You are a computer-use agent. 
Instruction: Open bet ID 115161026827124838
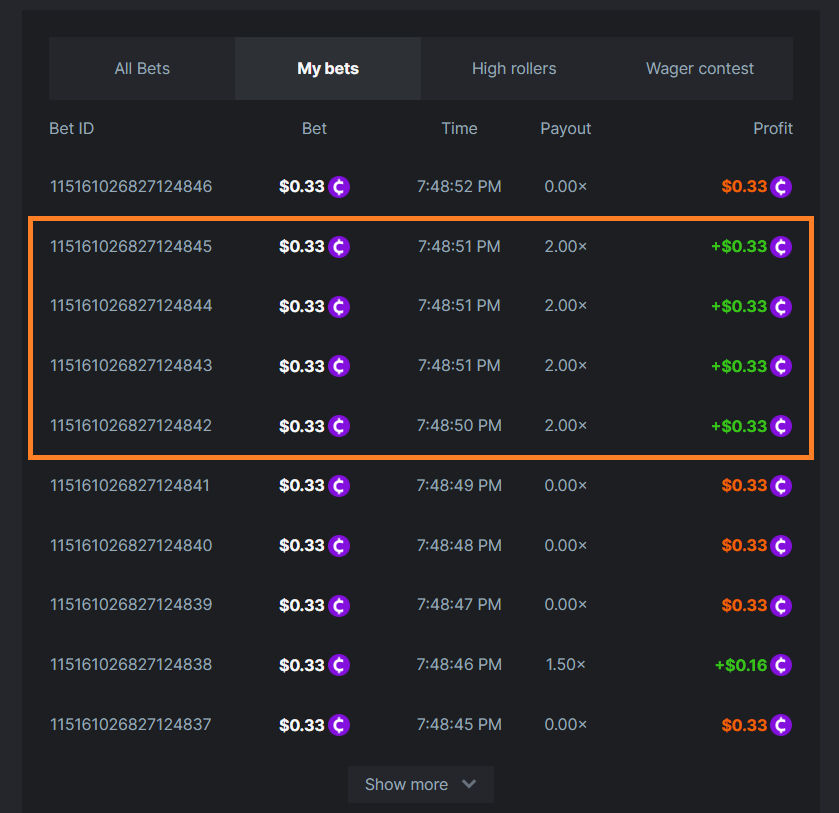click(x=131, y=665)
